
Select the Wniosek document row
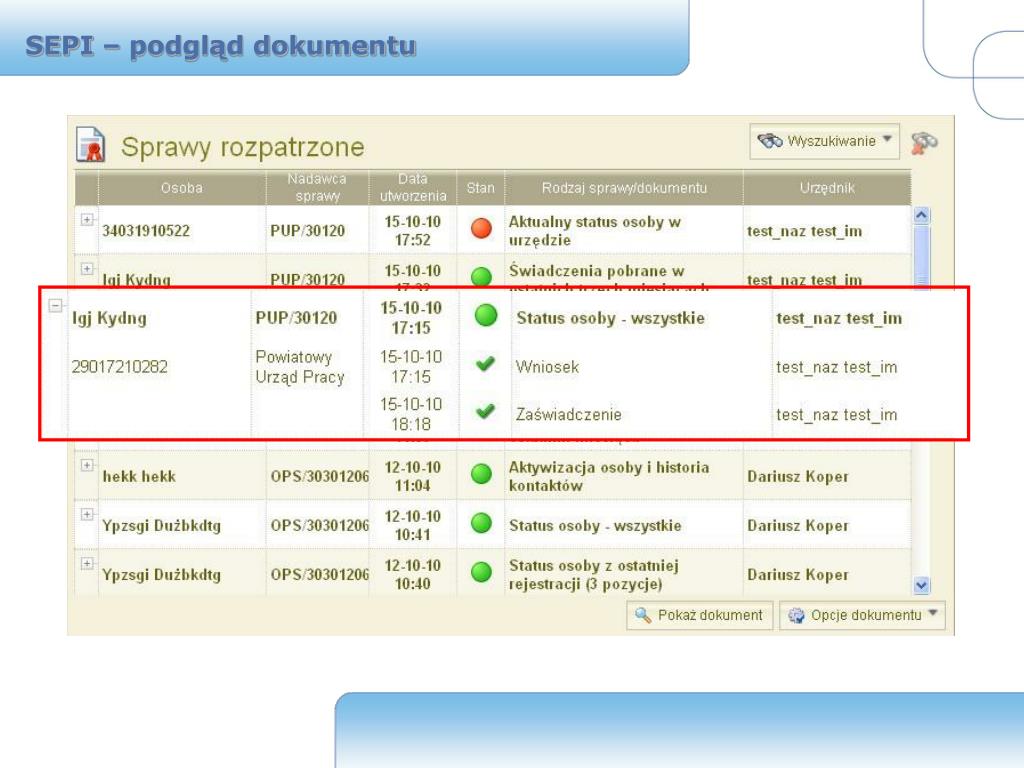pyautogui.click(x=502, y=366)
